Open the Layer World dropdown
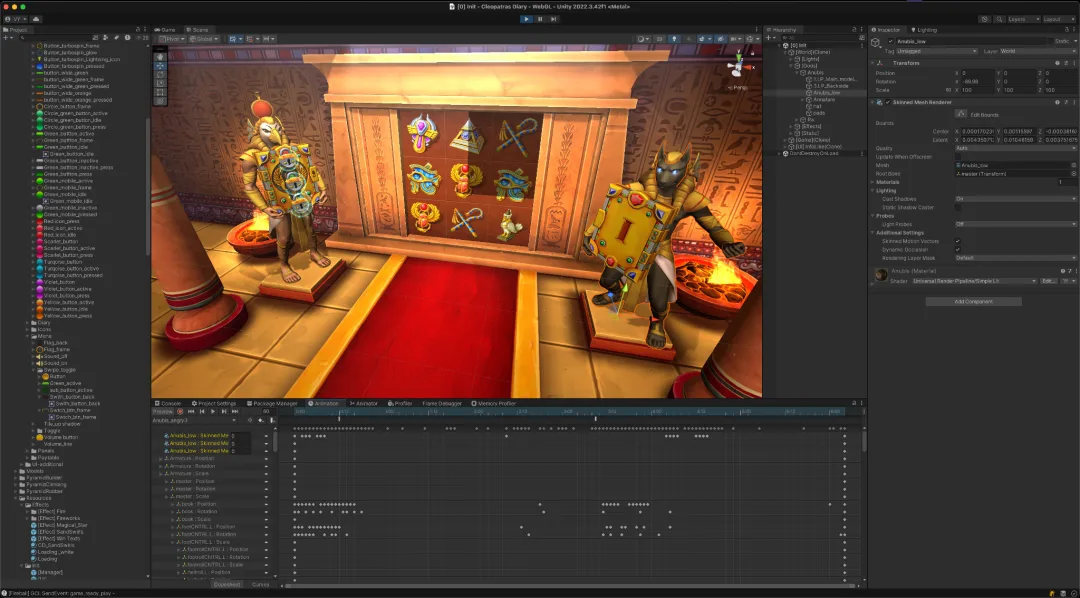The width and height of the screenshot is (1080, 598). pos(1037,51)
